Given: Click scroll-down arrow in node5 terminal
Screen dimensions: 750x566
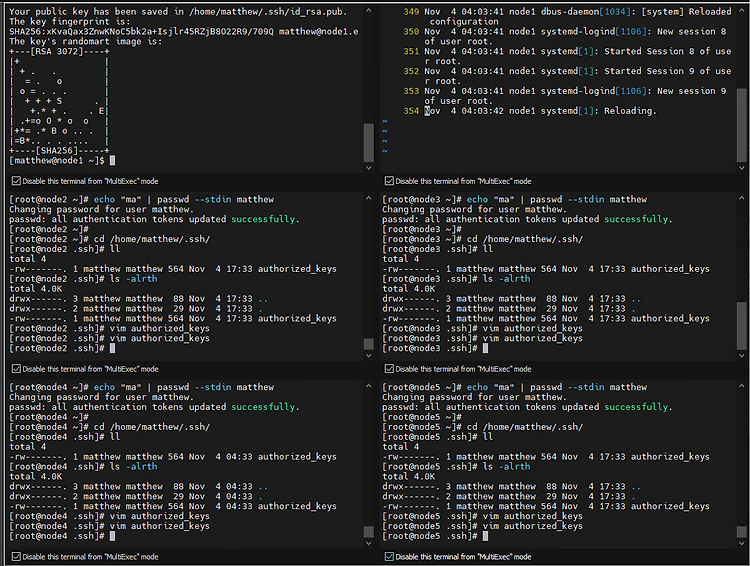Looking at the screenshot, I should (x=741, y=544).
